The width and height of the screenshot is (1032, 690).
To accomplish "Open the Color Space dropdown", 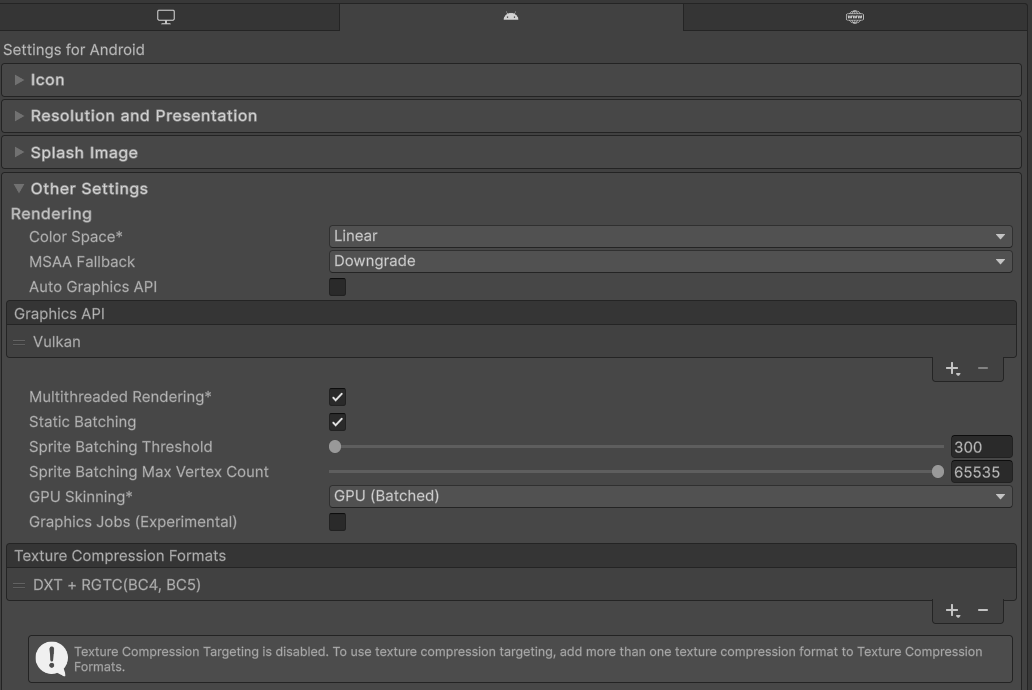I will 670,236.
